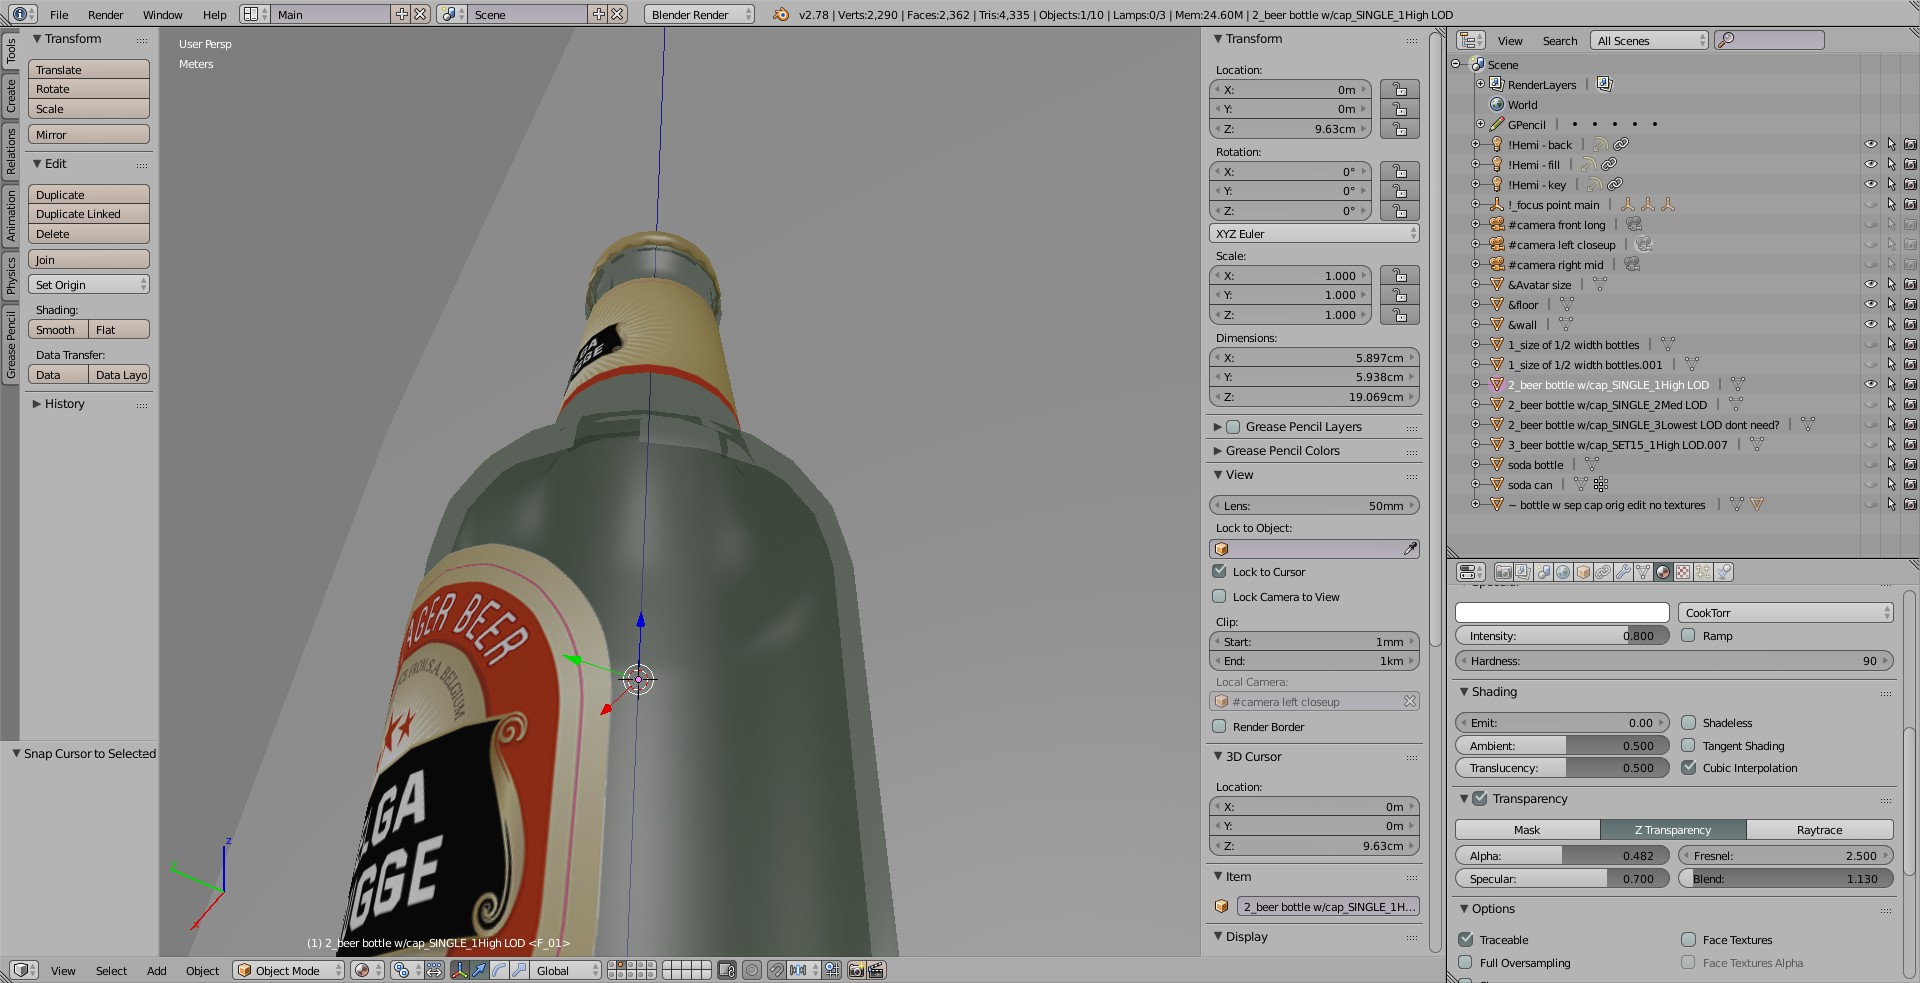The height and width of the screenshot is (983, 1920).
Task: Click the Smooth shading button
Action: 58,330
